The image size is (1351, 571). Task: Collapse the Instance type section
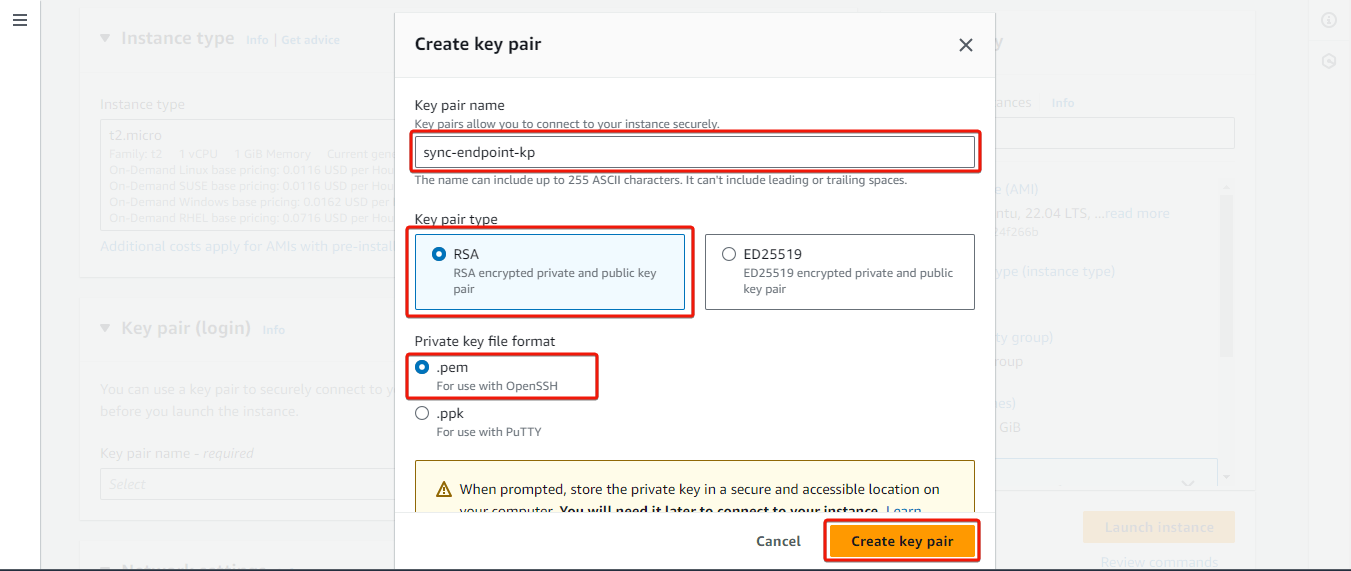click(x=106, y=38)
